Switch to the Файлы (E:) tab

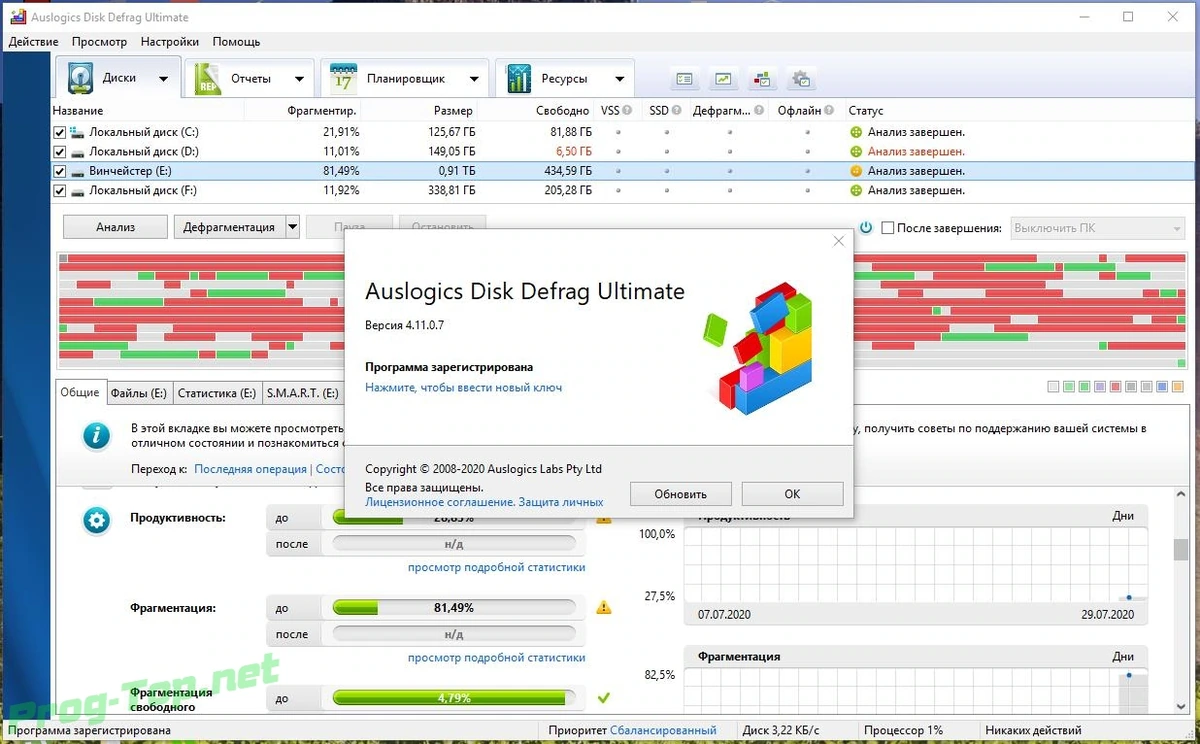click(x=140, y=394)
